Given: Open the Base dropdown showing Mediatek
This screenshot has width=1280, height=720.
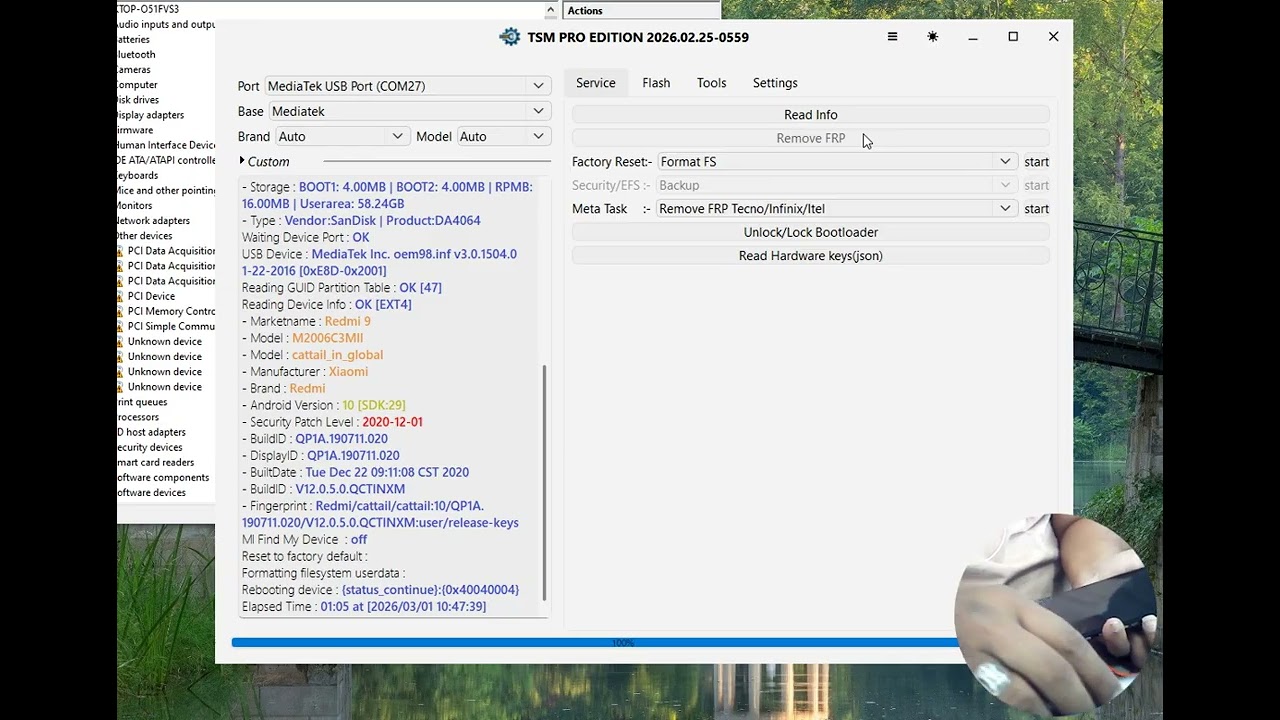Looking at the screenshot, I should (409, 111).
